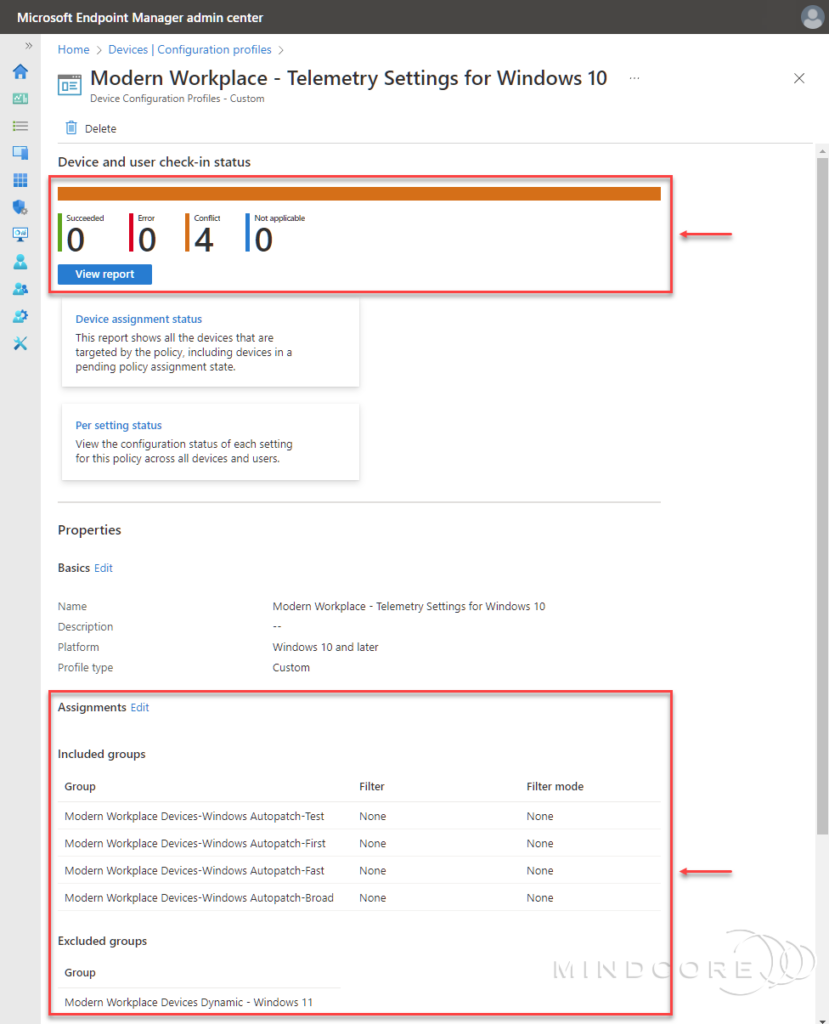Open Apps grid icon in sidebar
The height and width of the screenshot is (1024, 829).
click(20, 180)
